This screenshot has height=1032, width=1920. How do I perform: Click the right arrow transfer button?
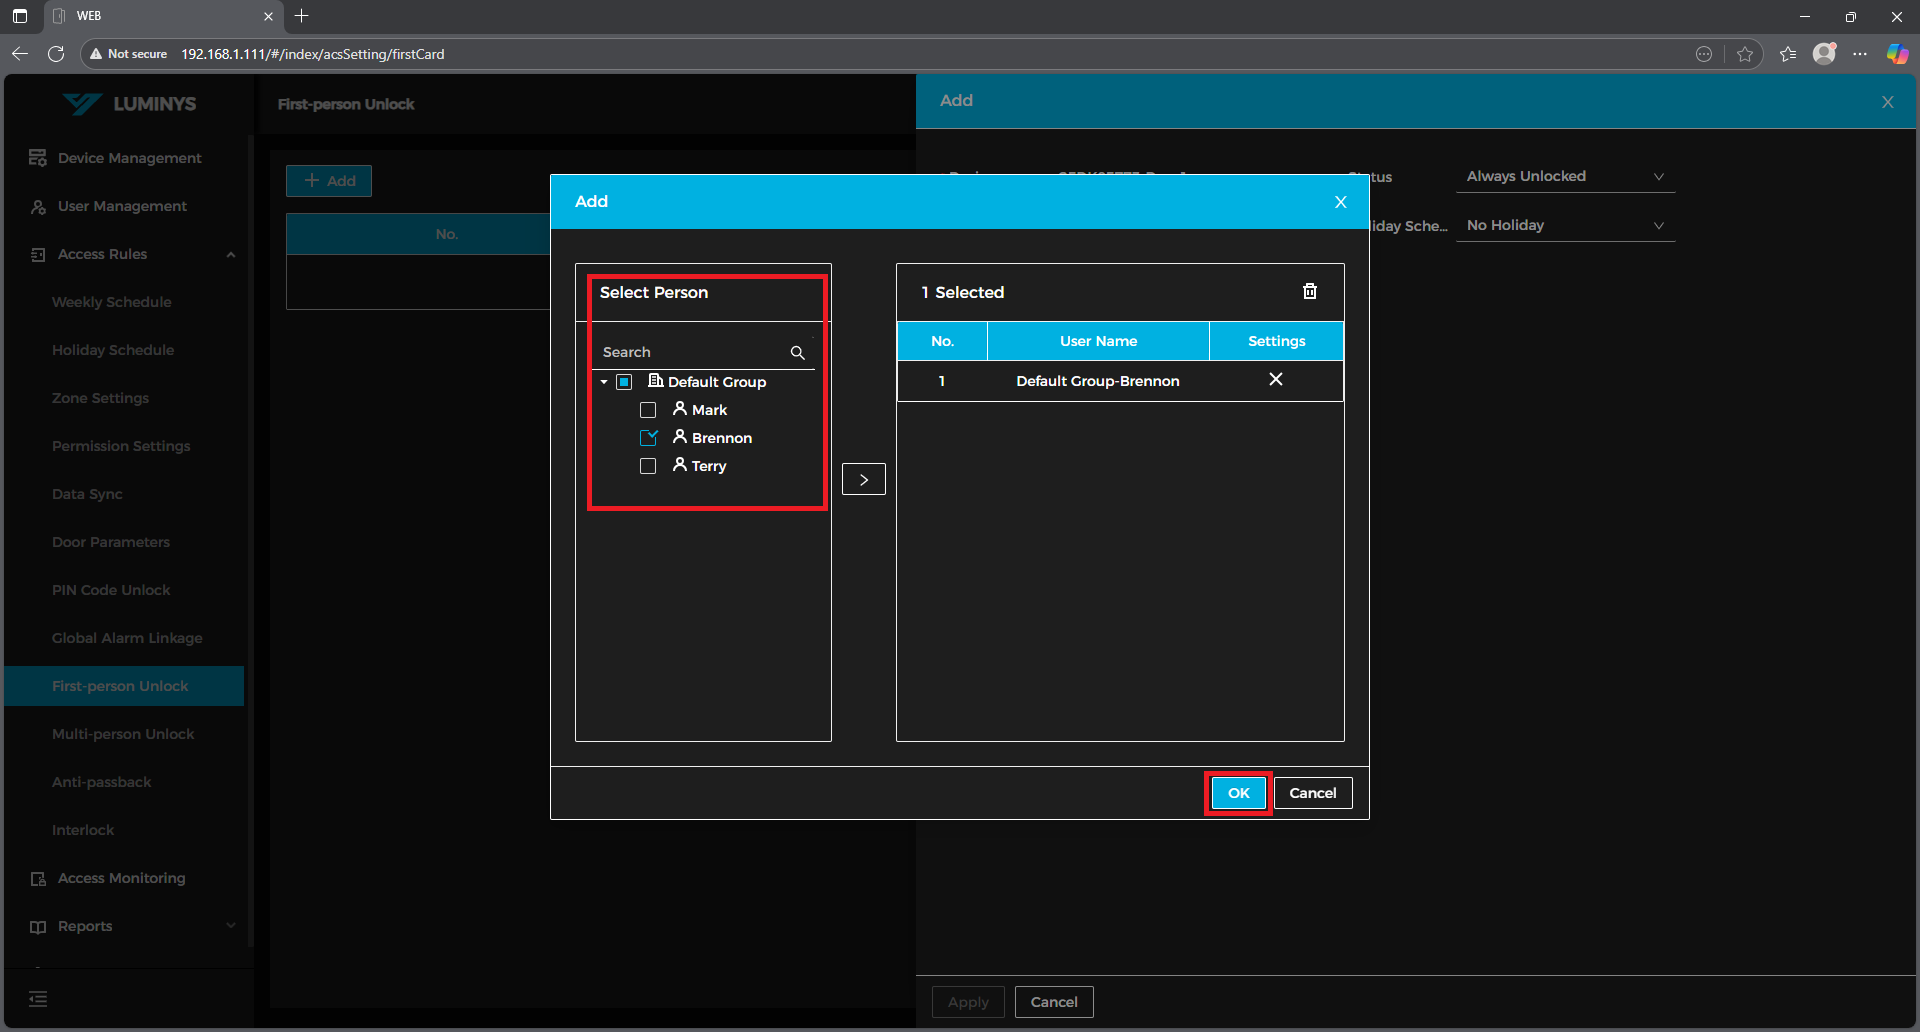click(x=863, y=479)
